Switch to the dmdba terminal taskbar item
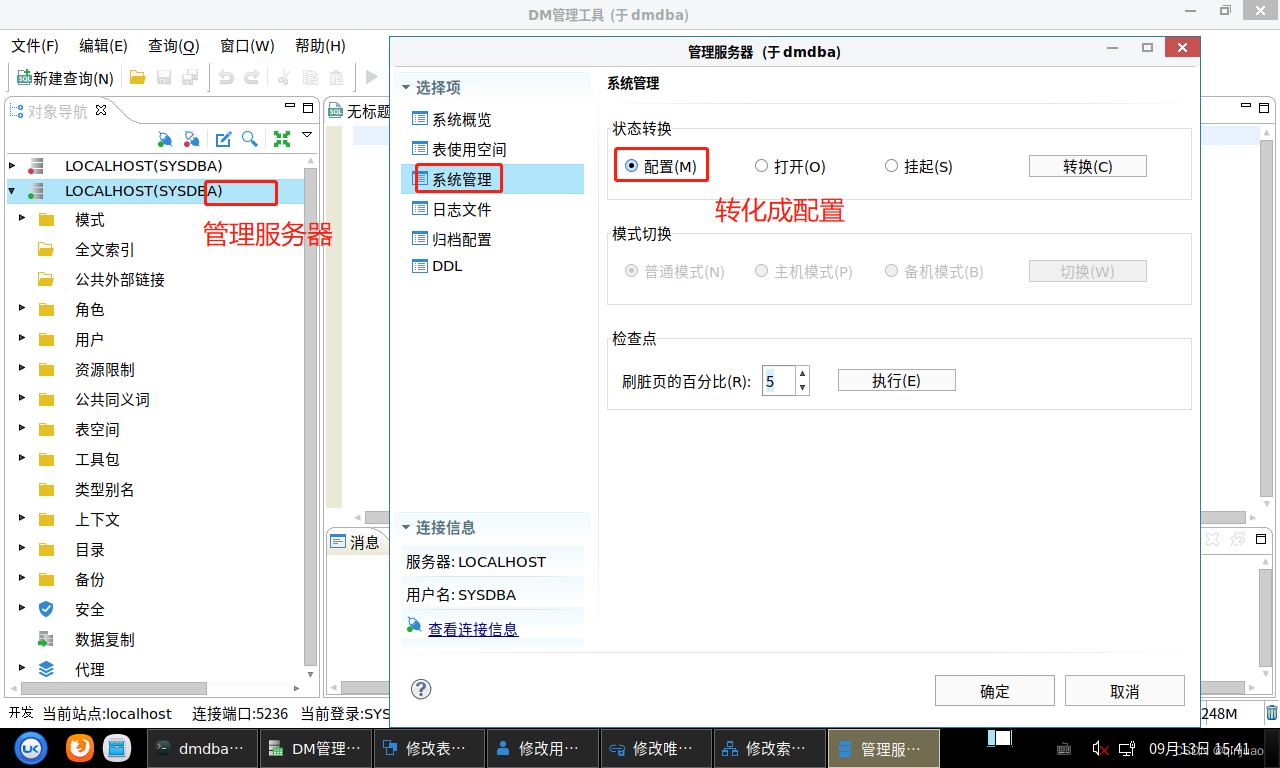The height and width of the screenshot is (768, 1280). point(202,748)
